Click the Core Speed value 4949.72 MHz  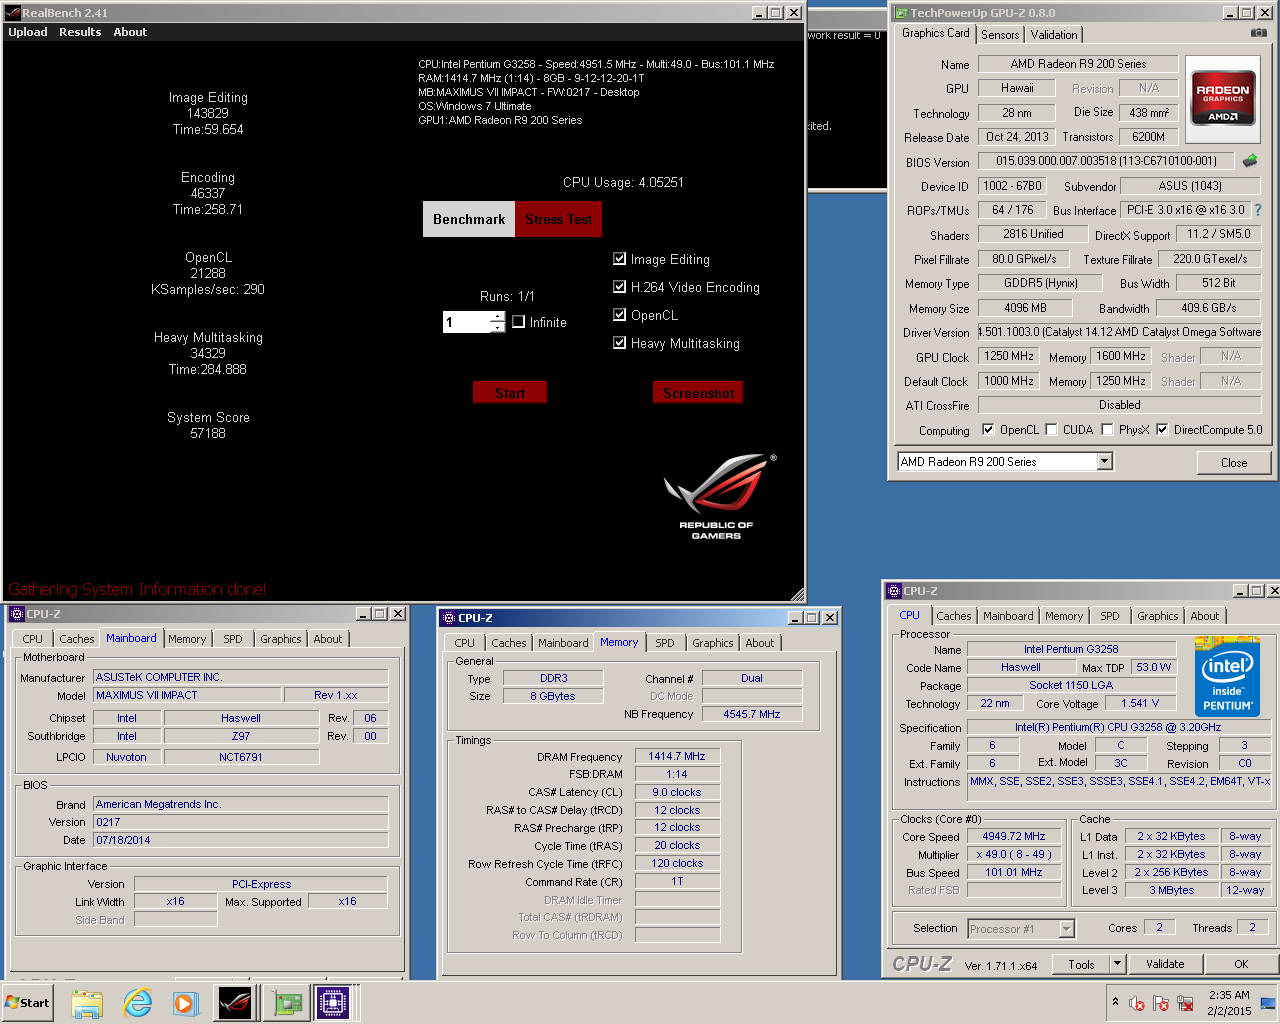[1014, 837]
